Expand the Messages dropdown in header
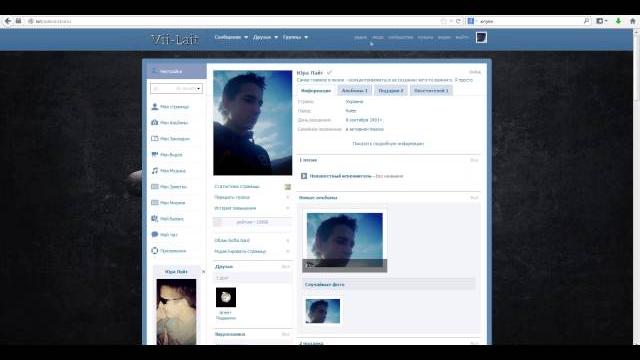The image size is (640, 360). (x=231, y=37)
